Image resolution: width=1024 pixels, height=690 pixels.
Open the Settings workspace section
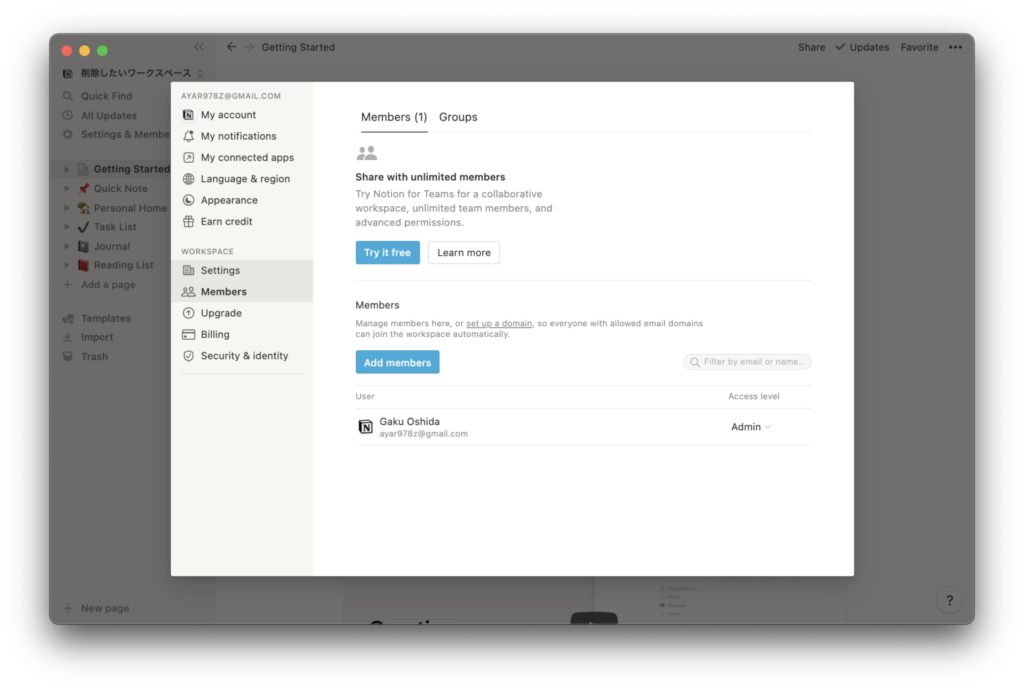(x=242, y=270)
